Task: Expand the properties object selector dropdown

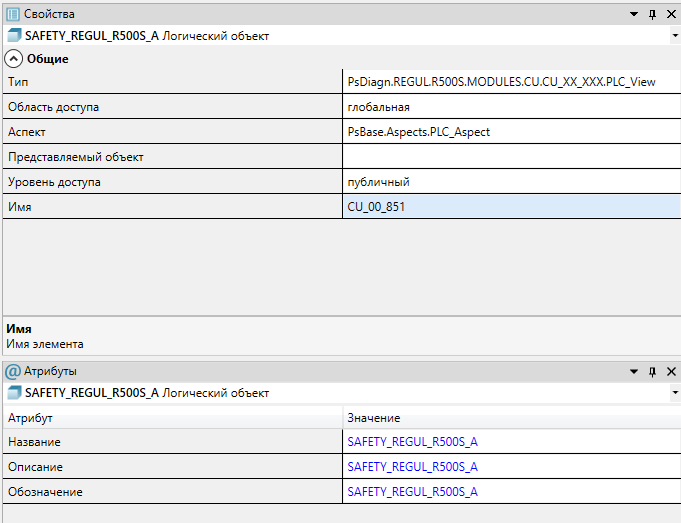Action: tap(675, 36)
